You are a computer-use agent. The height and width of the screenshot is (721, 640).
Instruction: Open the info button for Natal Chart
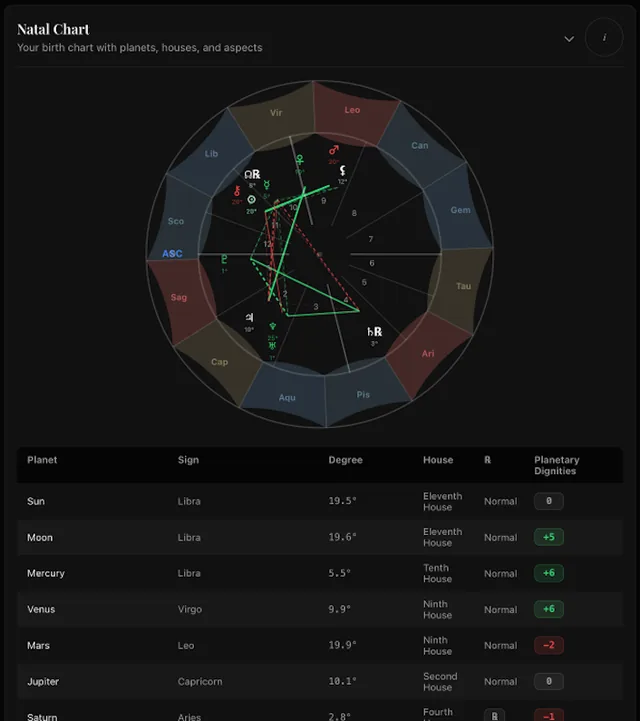tap(604, 37)
